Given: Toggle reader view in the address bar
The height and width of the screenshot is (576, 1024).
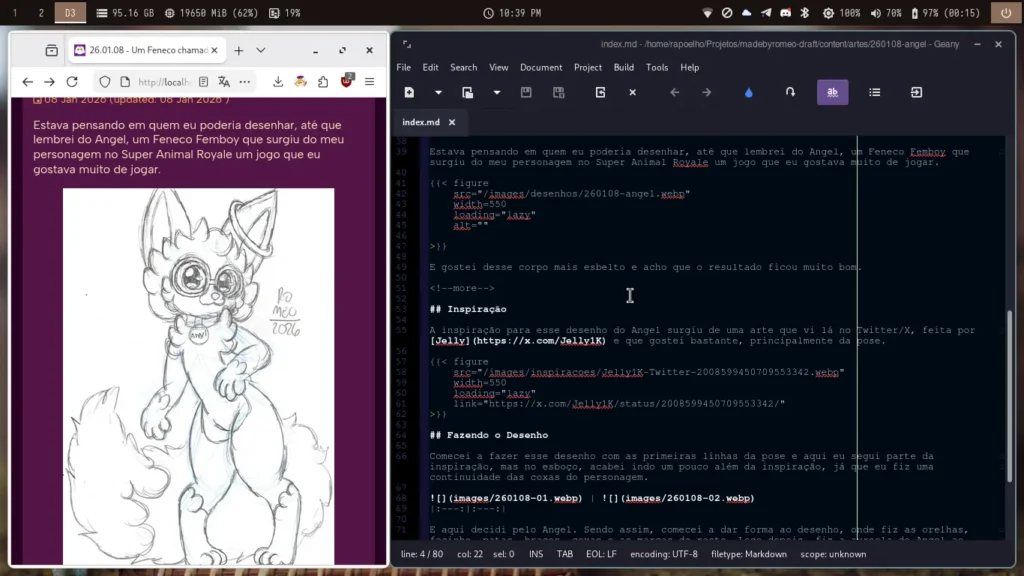Looking at the screenshot, I should (x=204, y=82).
